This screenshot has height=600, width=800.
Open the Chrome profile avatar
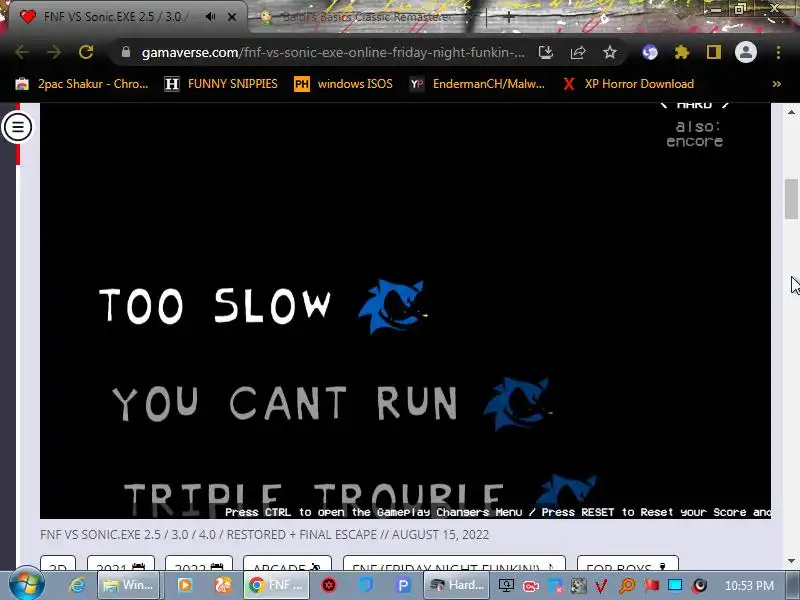coord(745,52)
